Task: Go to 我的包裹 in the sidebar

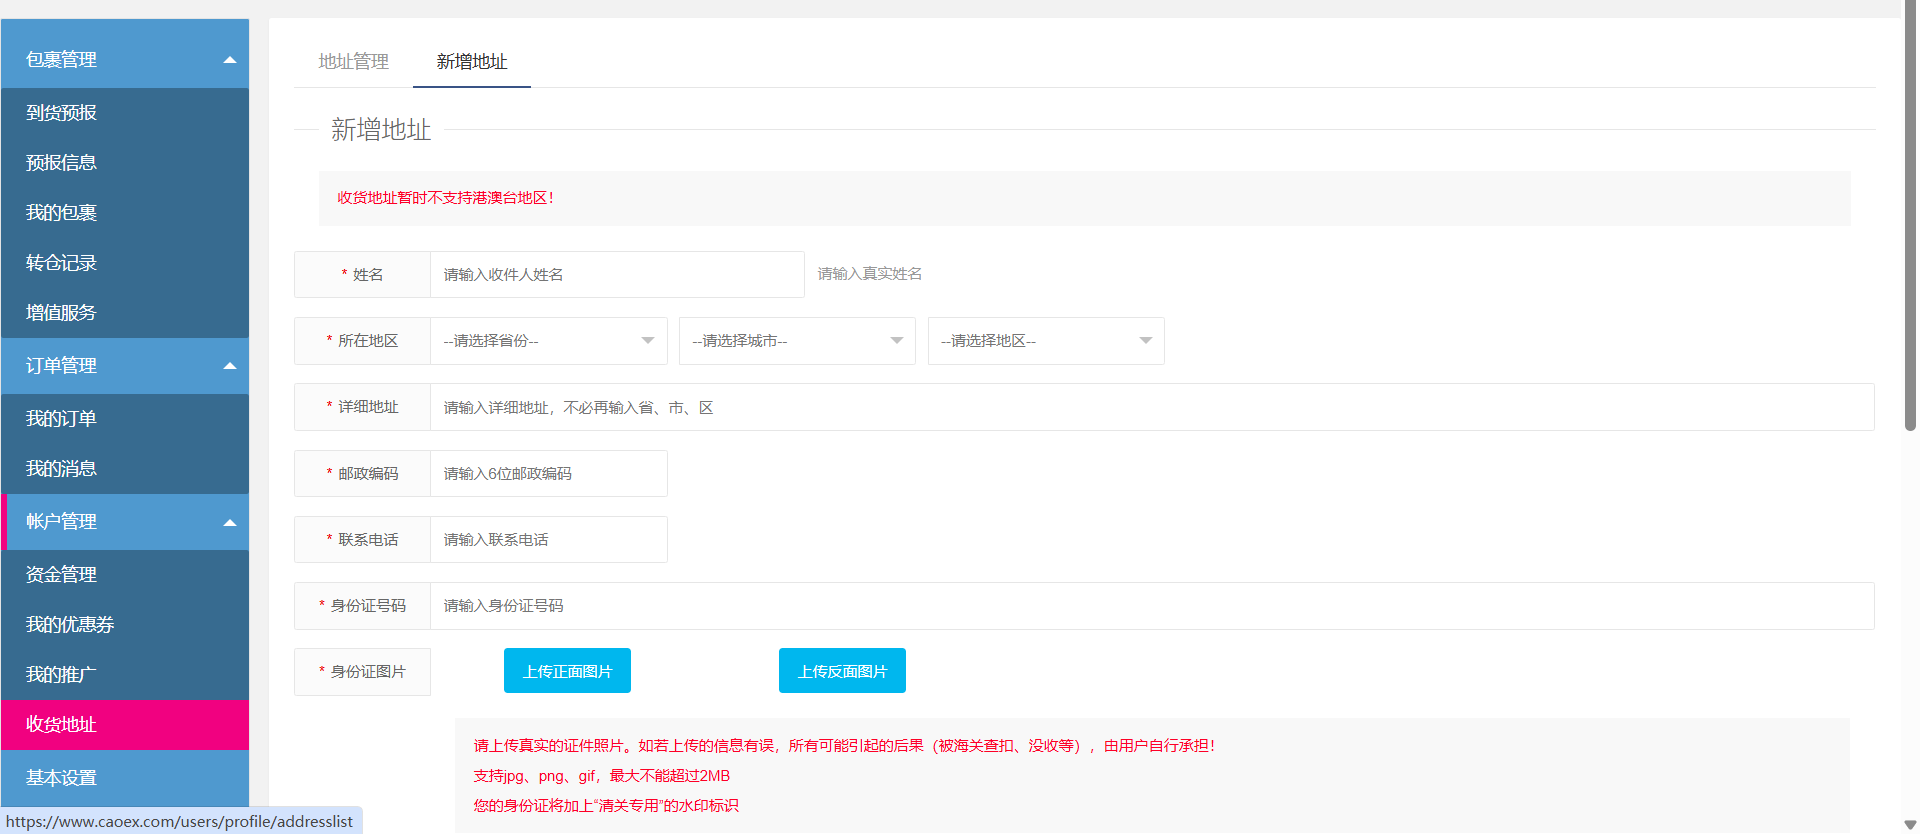Action: [62, 213]
